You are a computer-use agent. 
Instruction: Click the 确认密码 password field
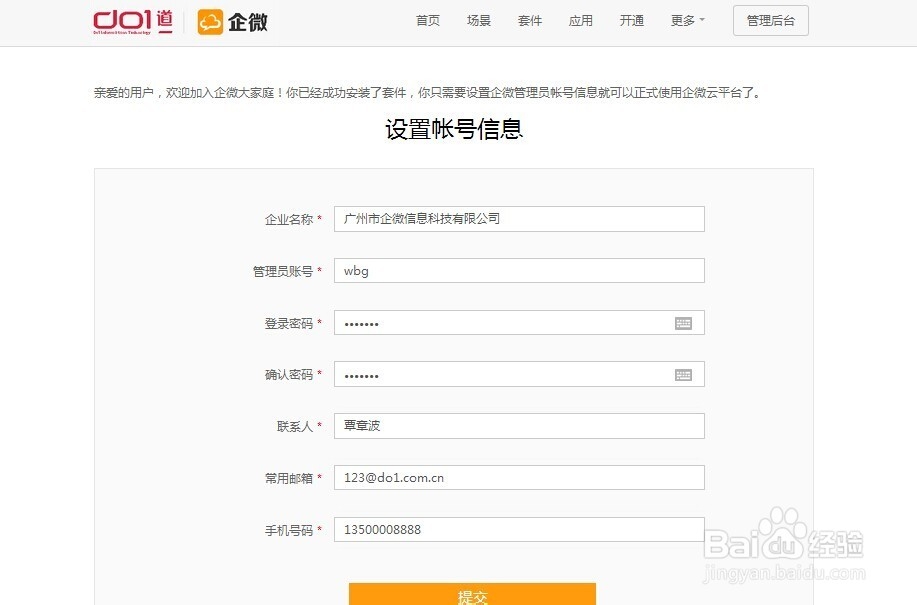500,374
